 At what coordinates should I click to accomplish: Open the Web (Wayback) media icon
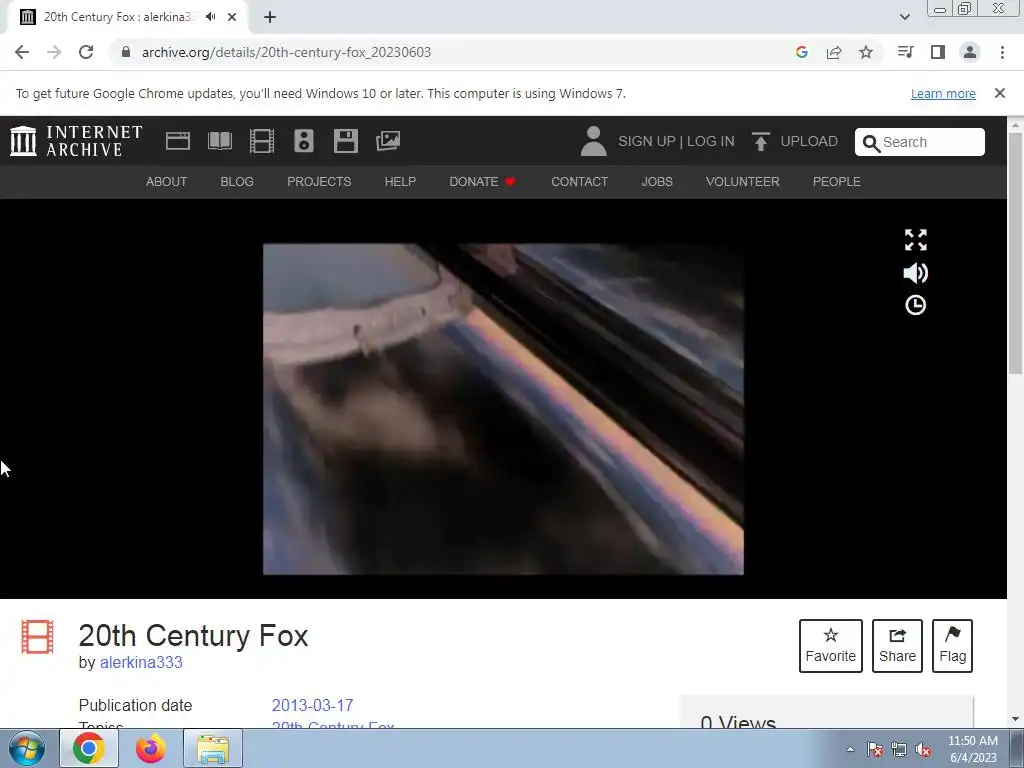pos(178,141)
